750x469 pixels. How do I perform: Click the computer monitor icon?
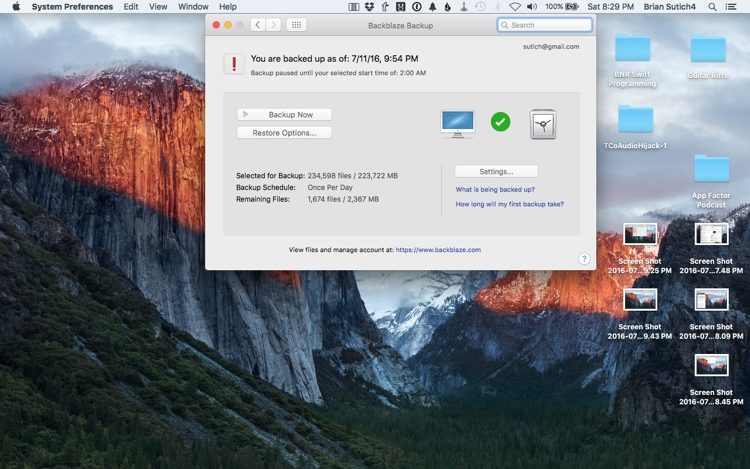pos(458,123)
